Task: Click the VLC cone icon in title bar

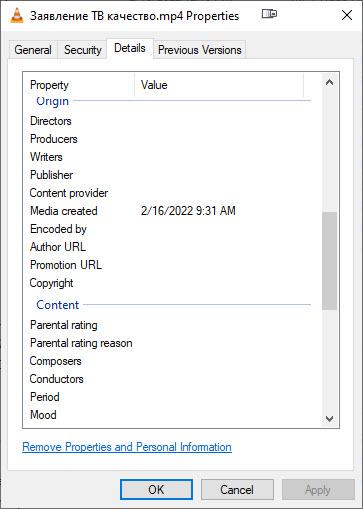Action: [x=17, y=15]
